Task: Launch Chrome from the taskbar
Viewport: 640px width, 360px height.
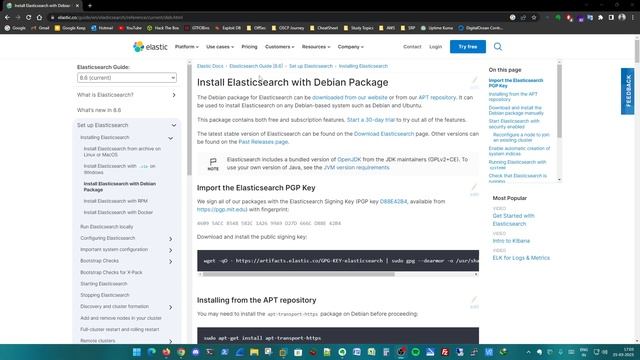Action: click(181, 352)
